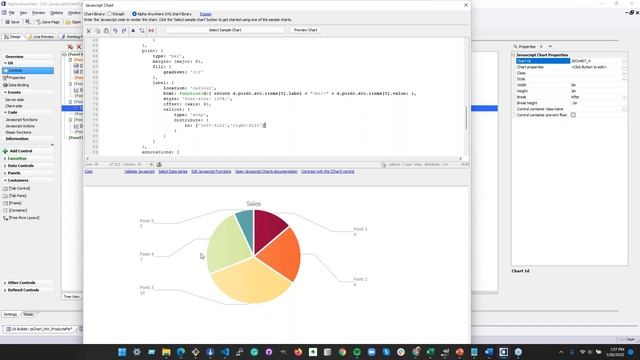Screen dimensions: 640x360
Task: Click the Select Sample Chart button
Action: 225,30
